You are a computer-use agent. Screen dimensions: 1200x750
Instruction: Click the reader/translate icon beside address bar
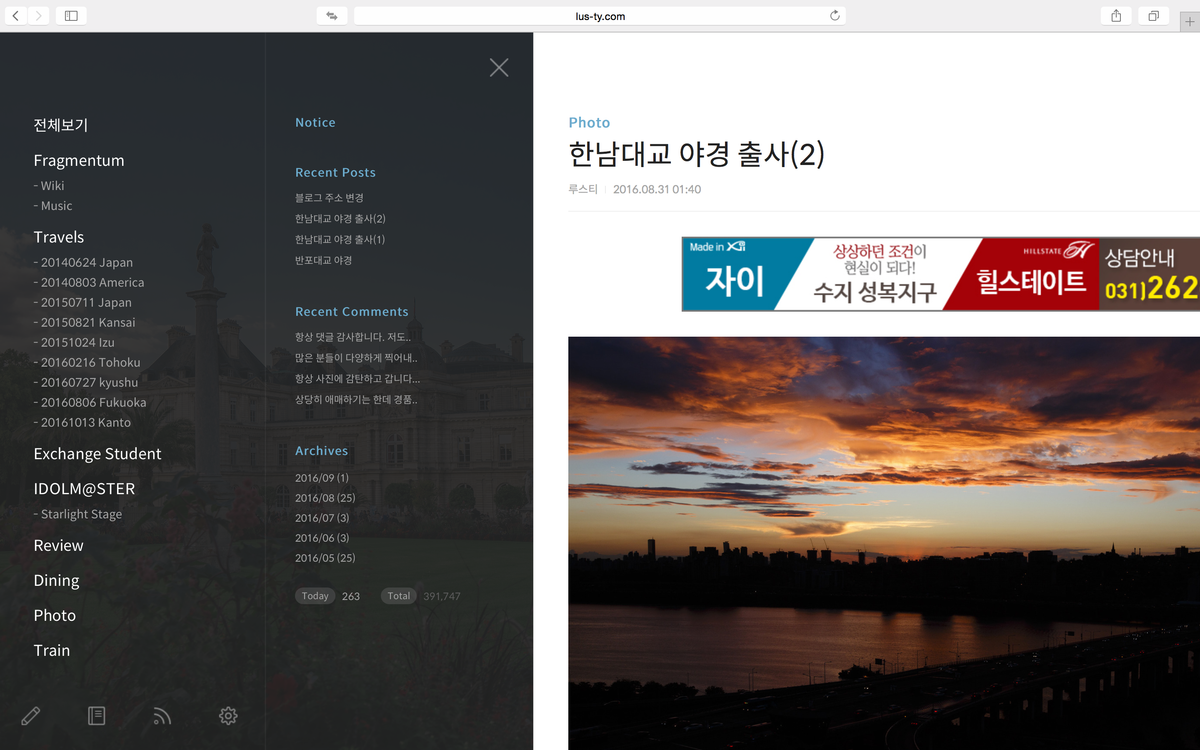pos(331,16)
